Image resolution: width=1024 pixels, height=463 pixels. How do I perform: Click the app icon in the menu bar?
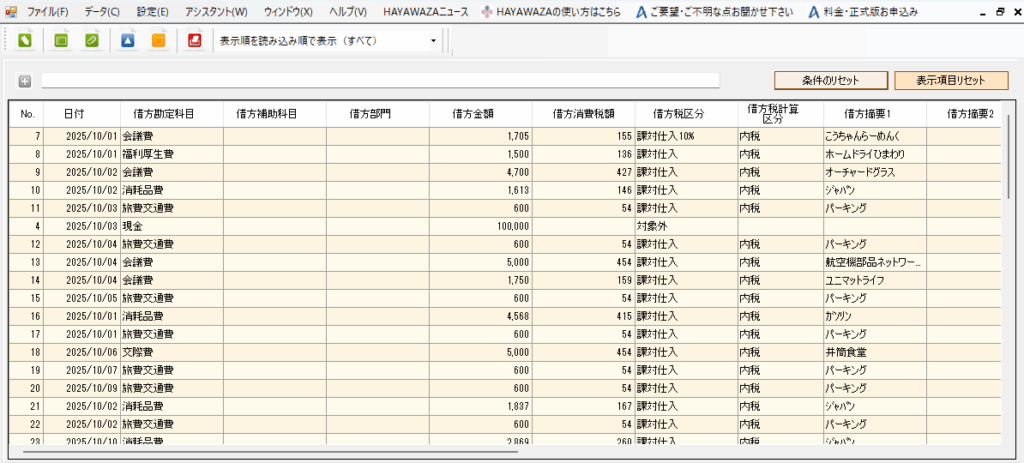12,12
